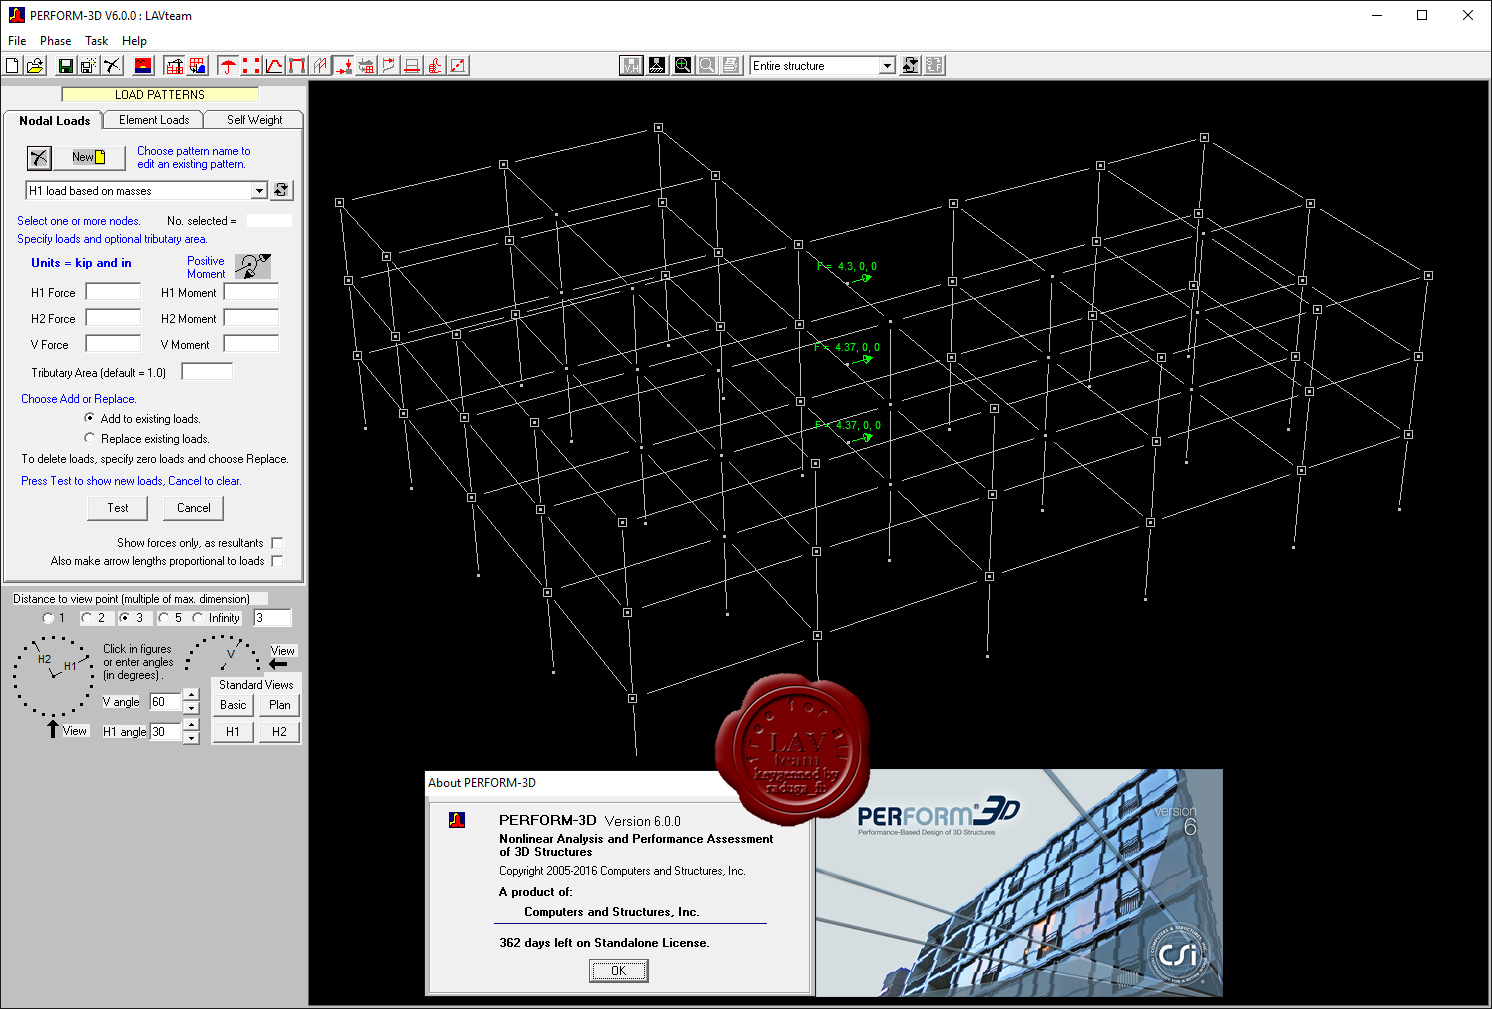The height and width of the screenshot is (1009, 1492).
Task: Click the New structure file icon
Action: click(12, 66)
